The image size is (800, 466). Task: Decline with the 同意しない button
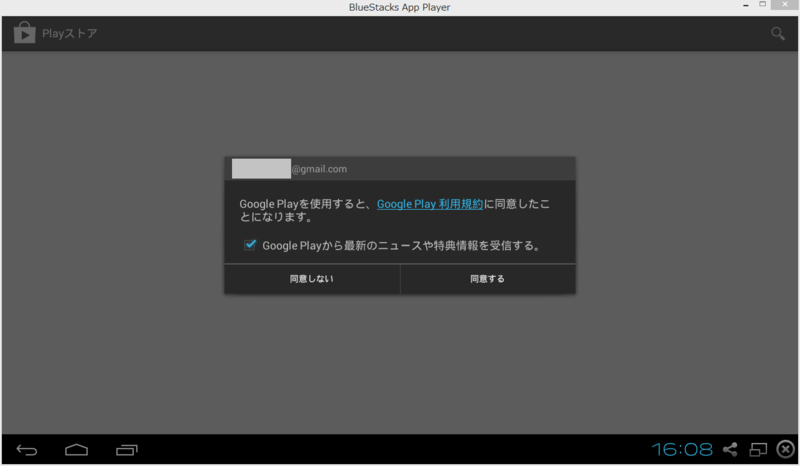click(312, 279)
